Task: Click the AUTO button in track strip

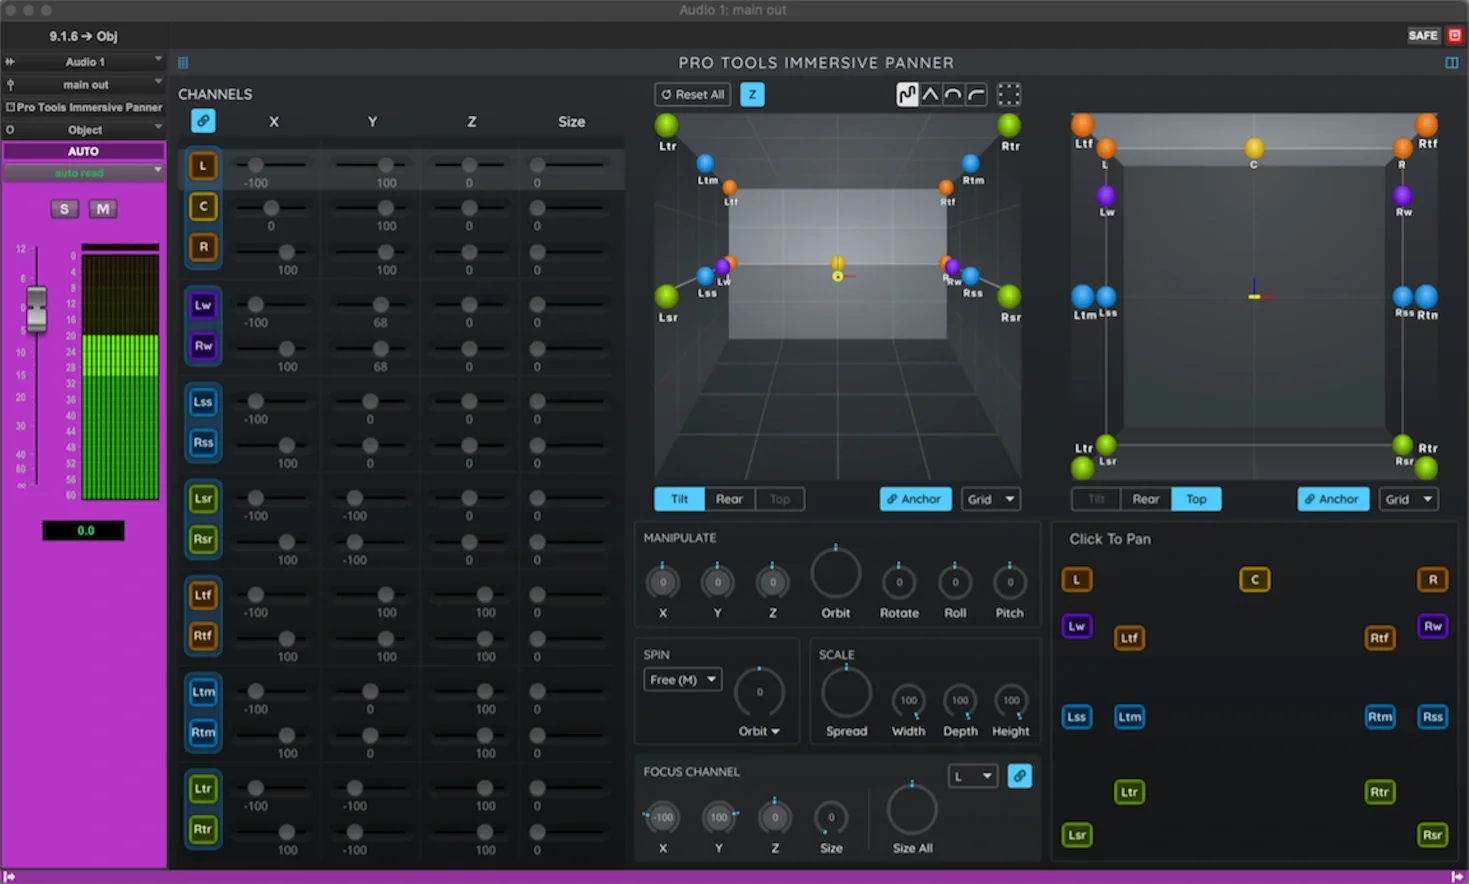Action: click(84, 151)
